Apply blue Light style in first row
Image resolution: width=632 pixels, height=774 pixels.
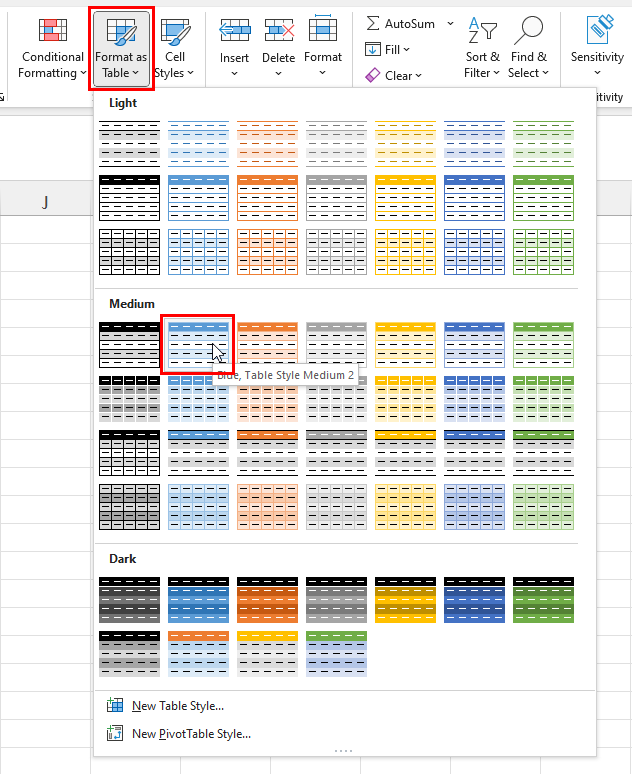198,144
